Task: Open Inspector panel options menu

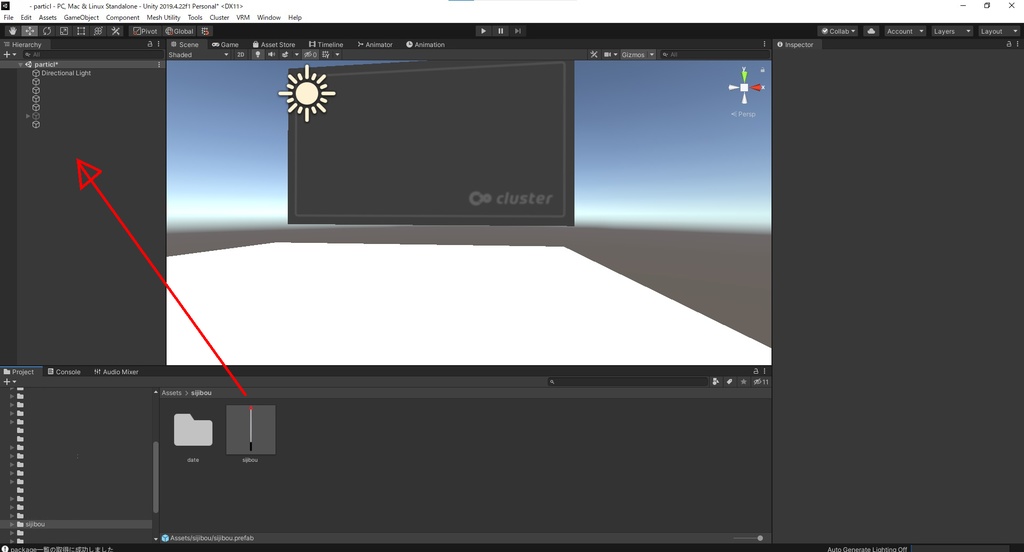Action: coord(1017,44)
